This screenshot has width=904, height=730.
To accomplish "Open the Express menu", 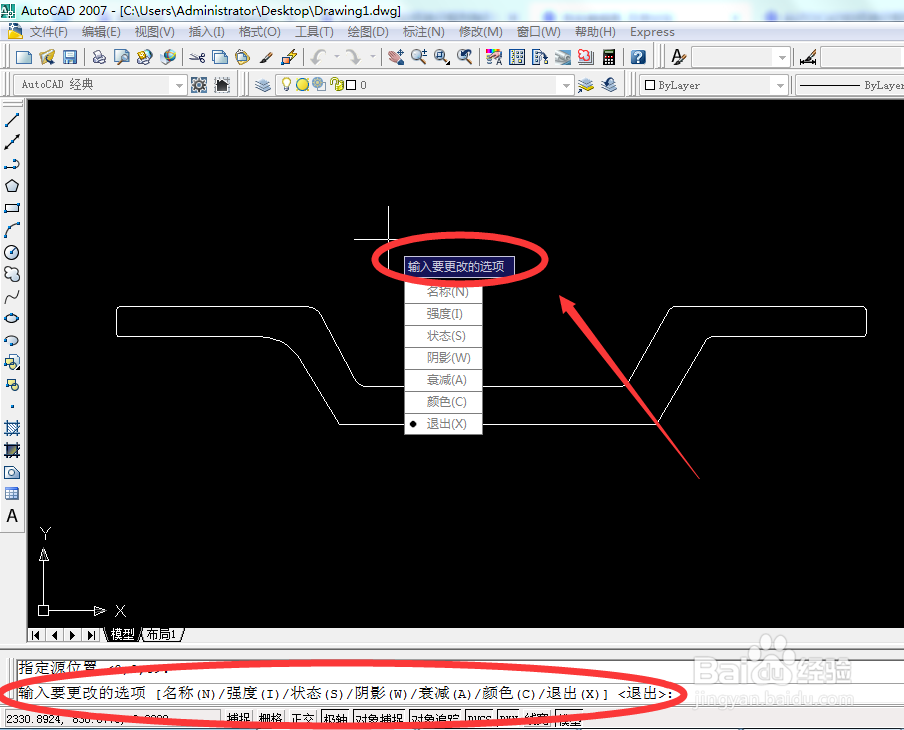I will tap(652, 32).
